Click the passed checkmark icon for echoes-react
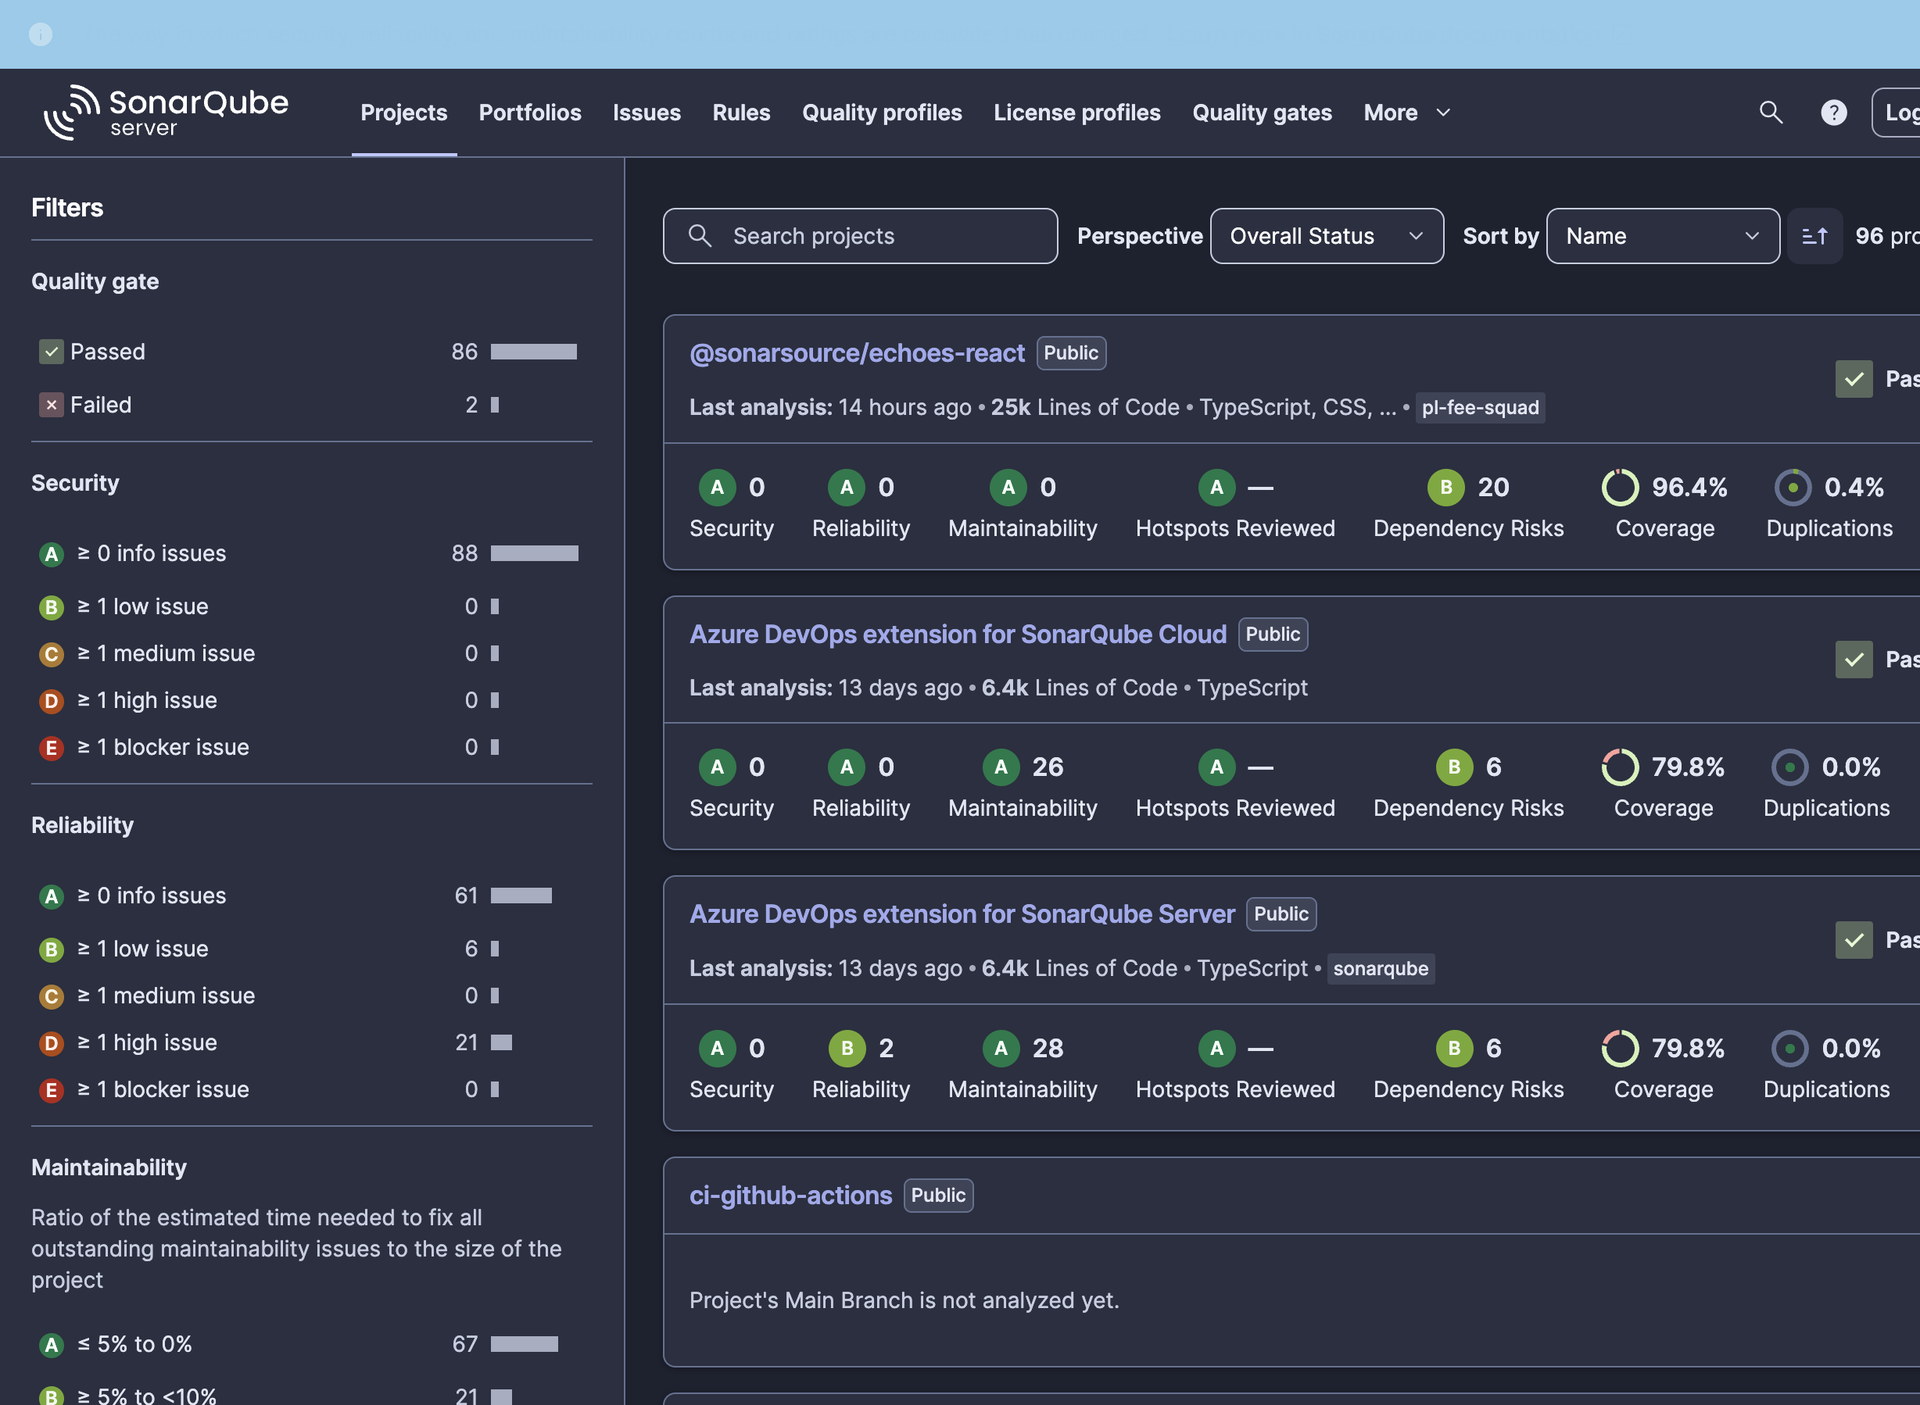The image size is (1920, 1405). (1854, 379)
